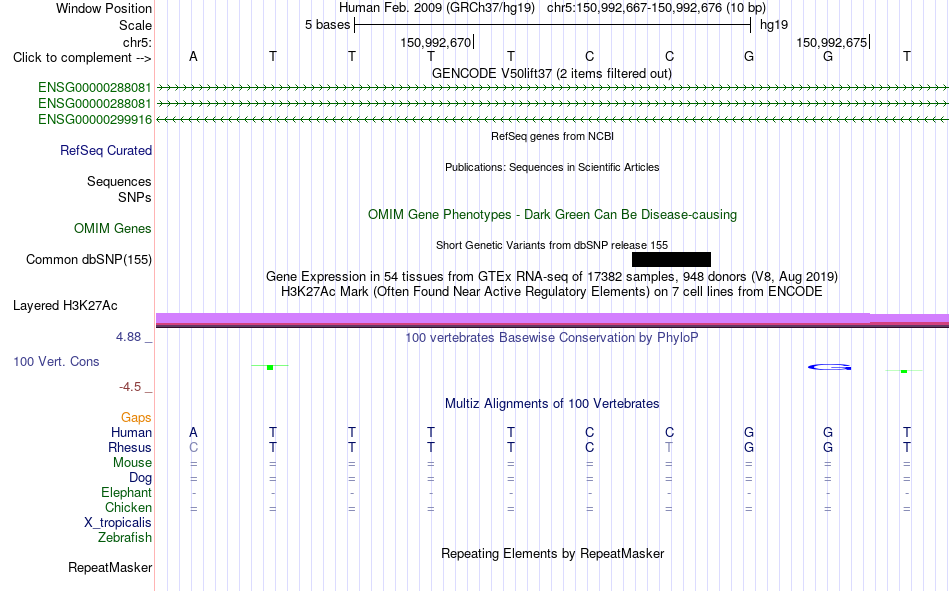
Task: Open 'Short Genetic Variants from dbSNP release 155'
Action: click(551, 245)
